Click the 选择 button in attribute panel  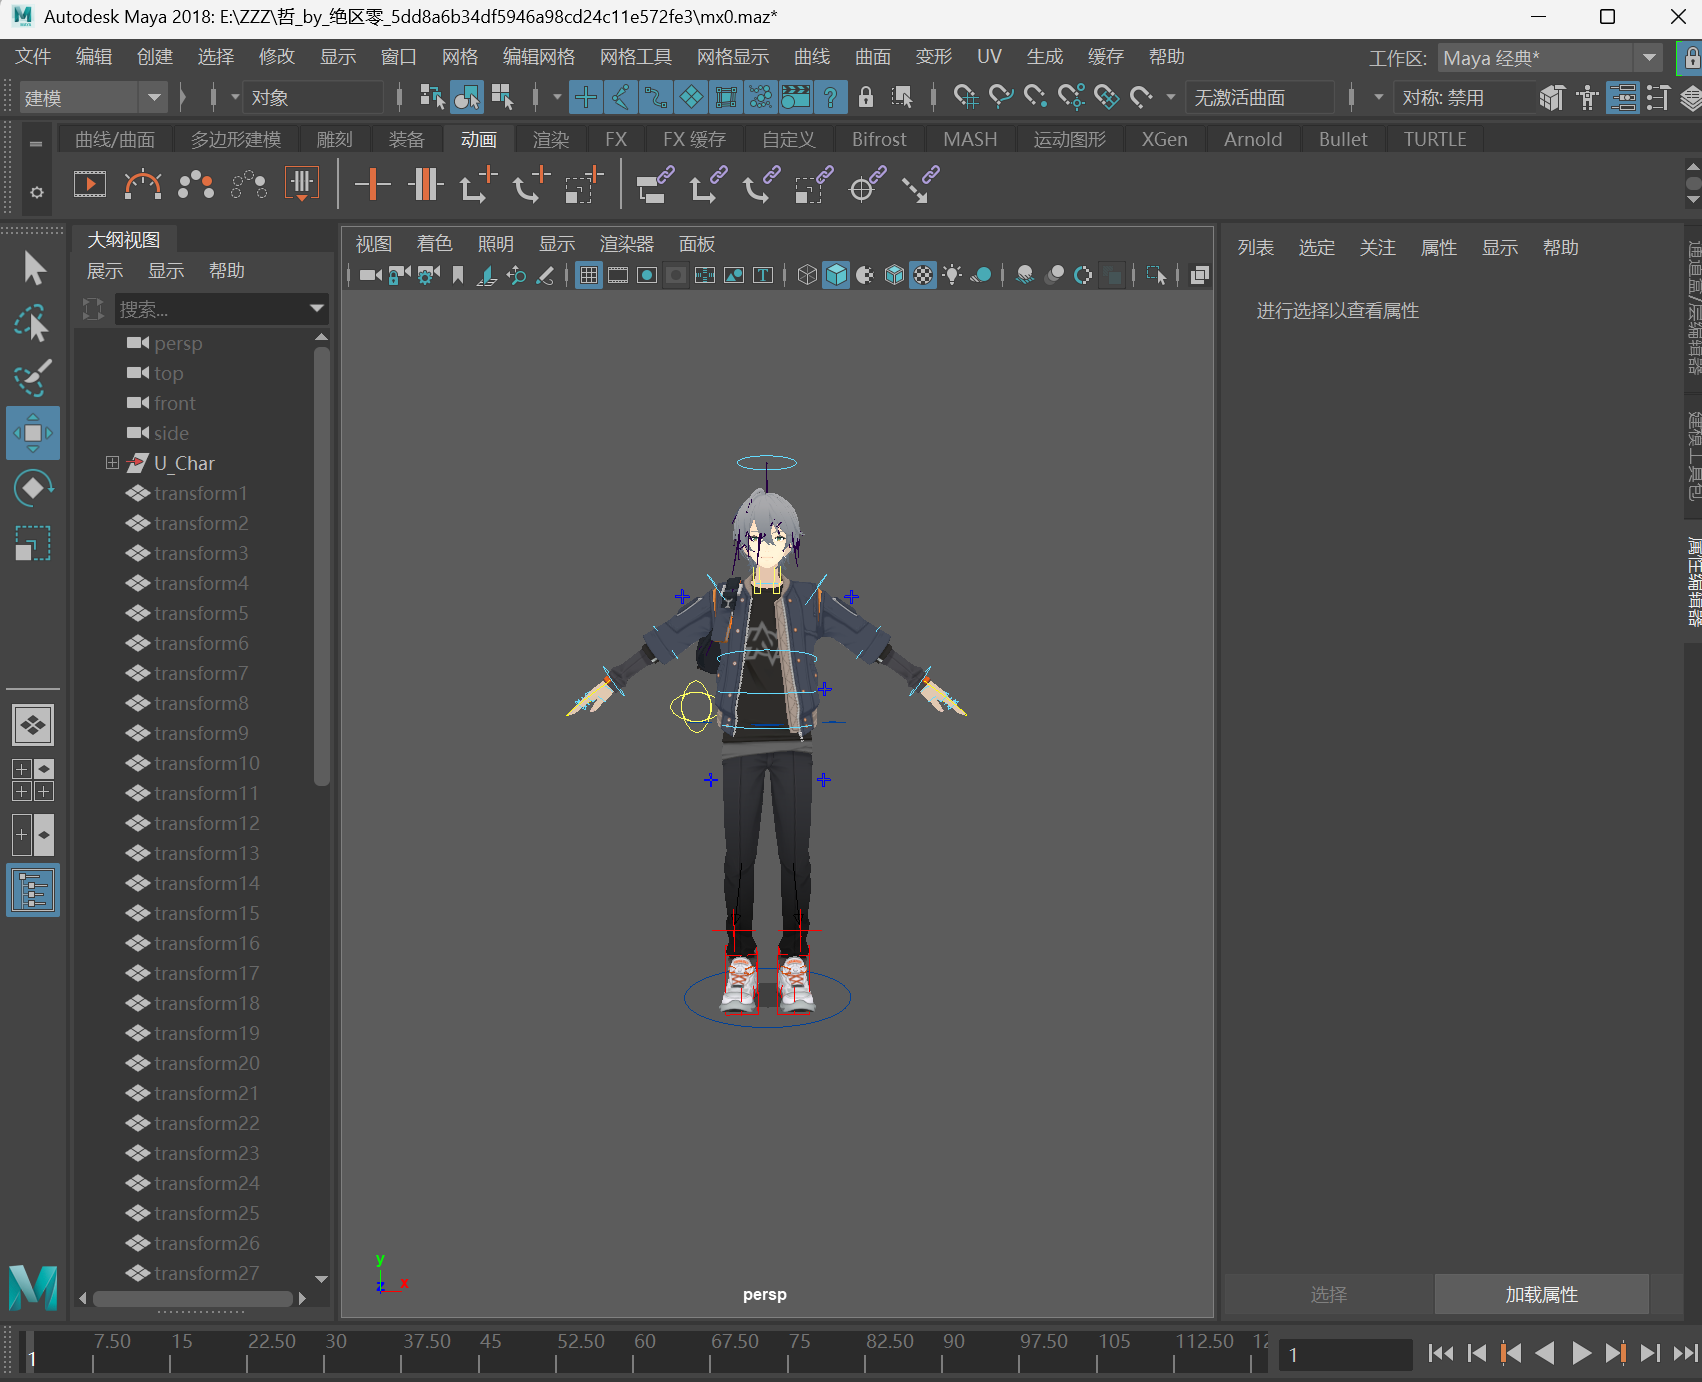pyautogui.click(x=1329, y=1294)
